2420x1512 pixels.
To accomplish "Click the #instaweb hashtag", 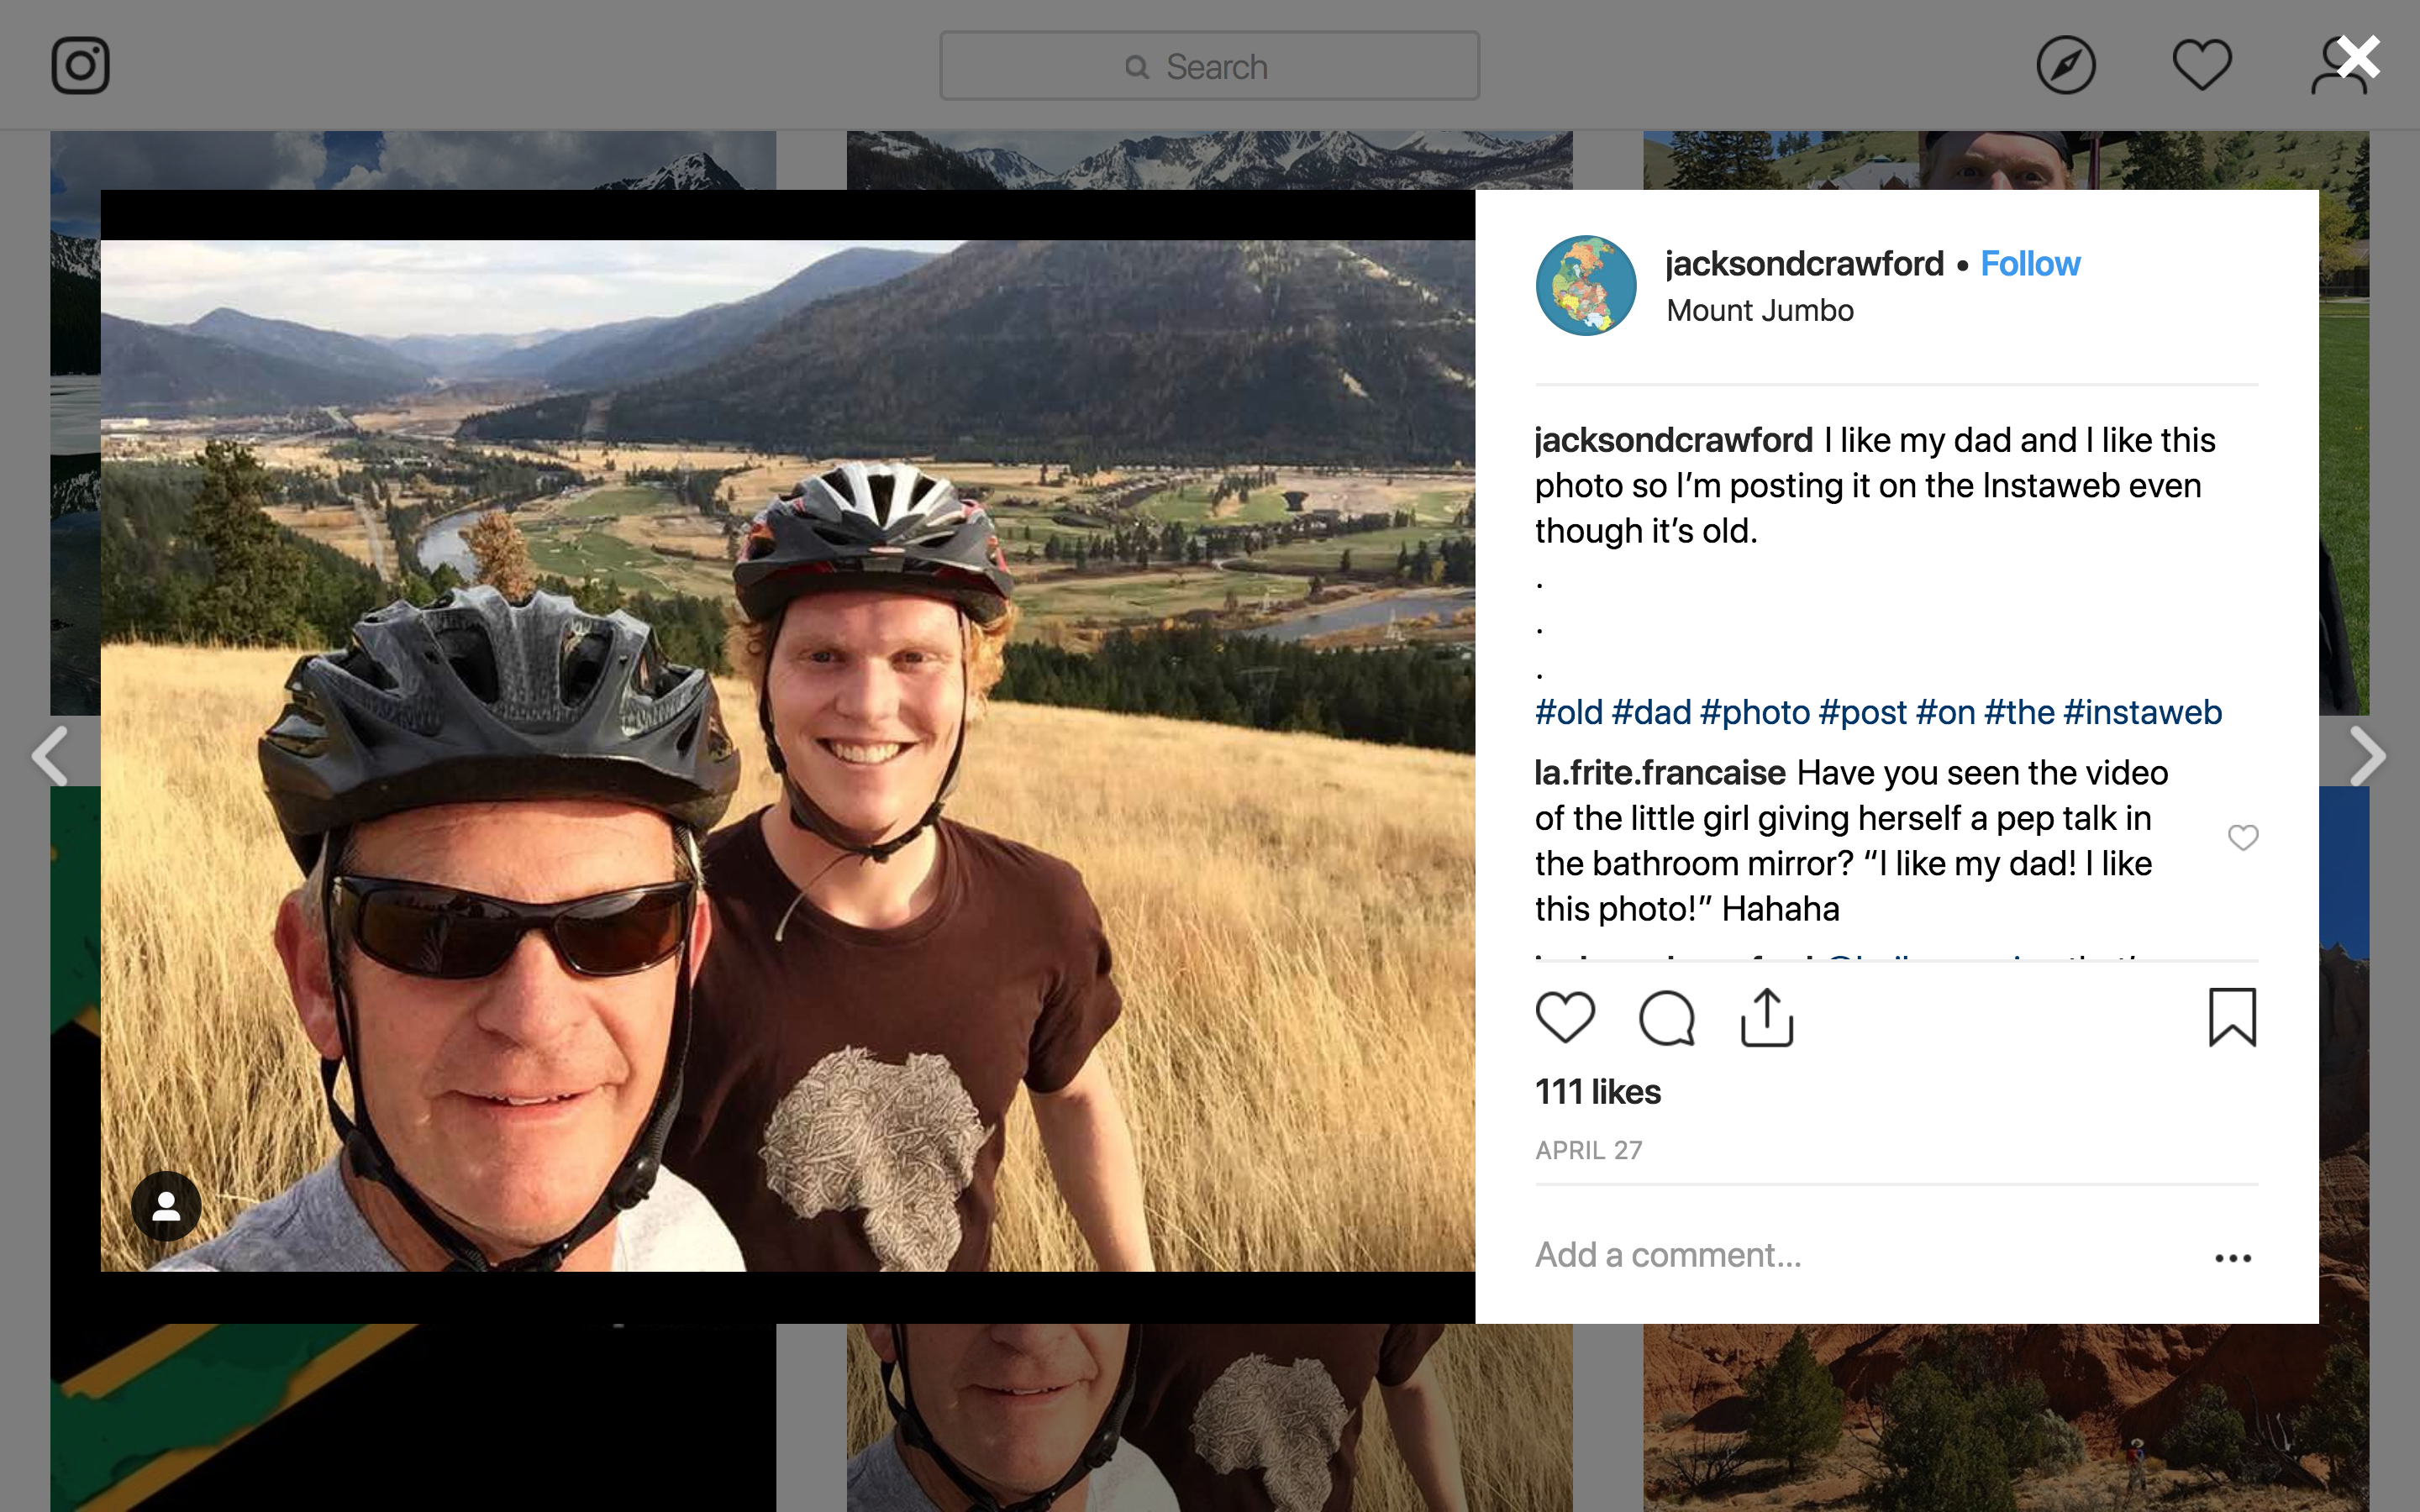I will click(x=2142, y=713).
